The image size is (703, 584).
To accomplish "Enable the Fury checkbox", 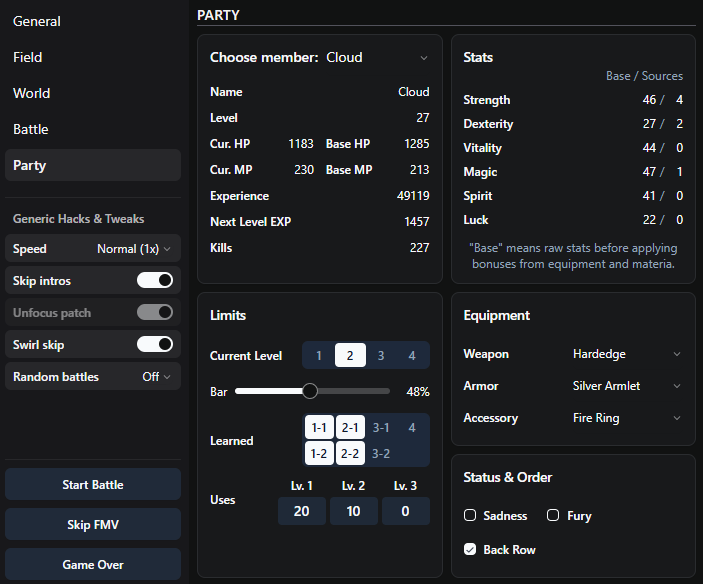I will click(x=553, y=515).
